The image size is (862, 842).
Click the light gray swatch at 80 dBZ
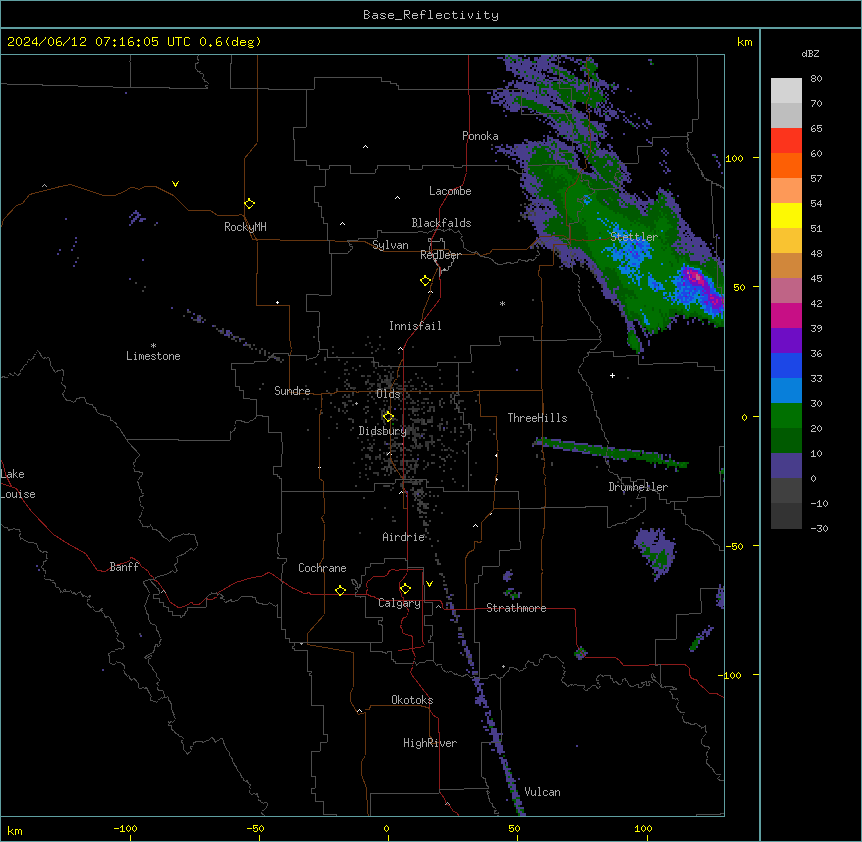point(786,91)
